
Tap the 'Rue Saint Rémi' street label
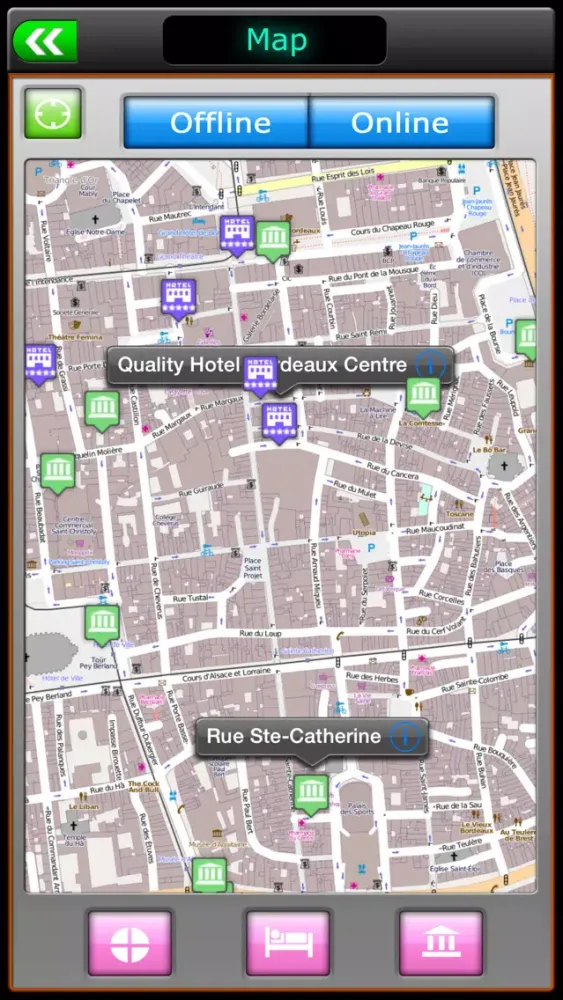[362, 334]
